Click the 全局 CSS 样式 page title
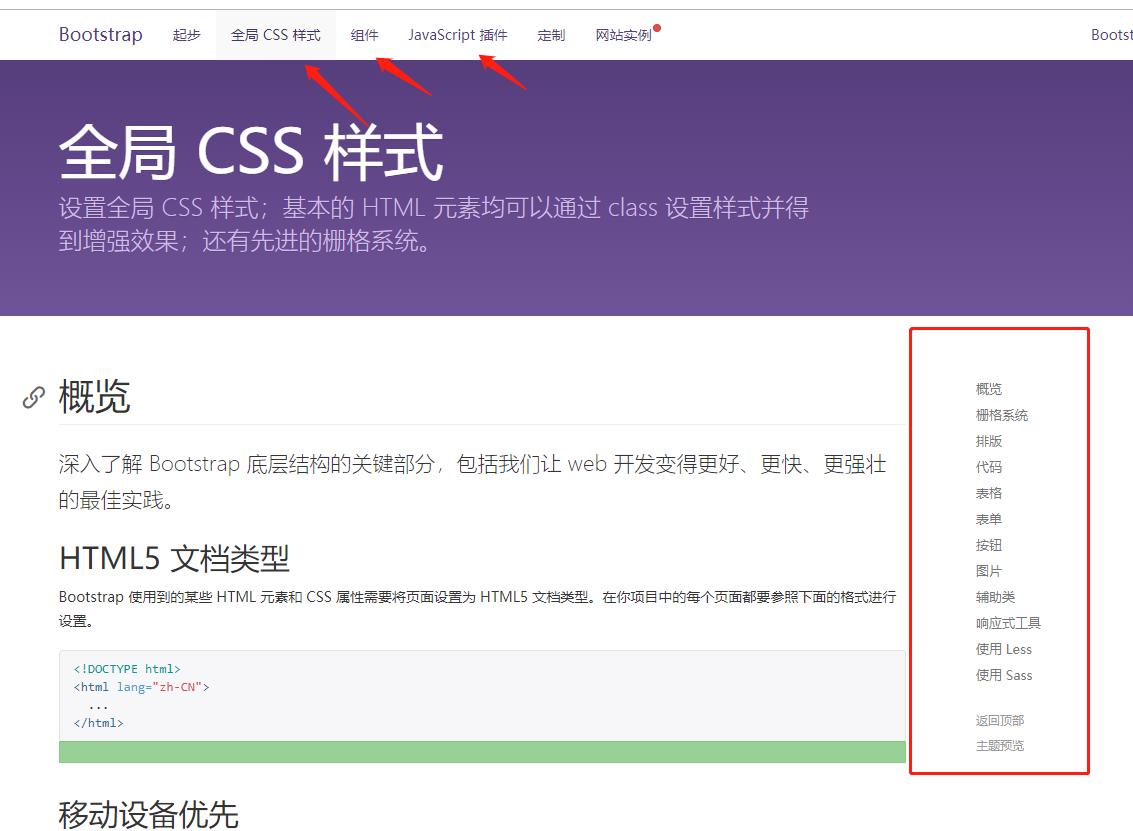1133x831 pixels. pyautogui.click(x=251, y=152)
